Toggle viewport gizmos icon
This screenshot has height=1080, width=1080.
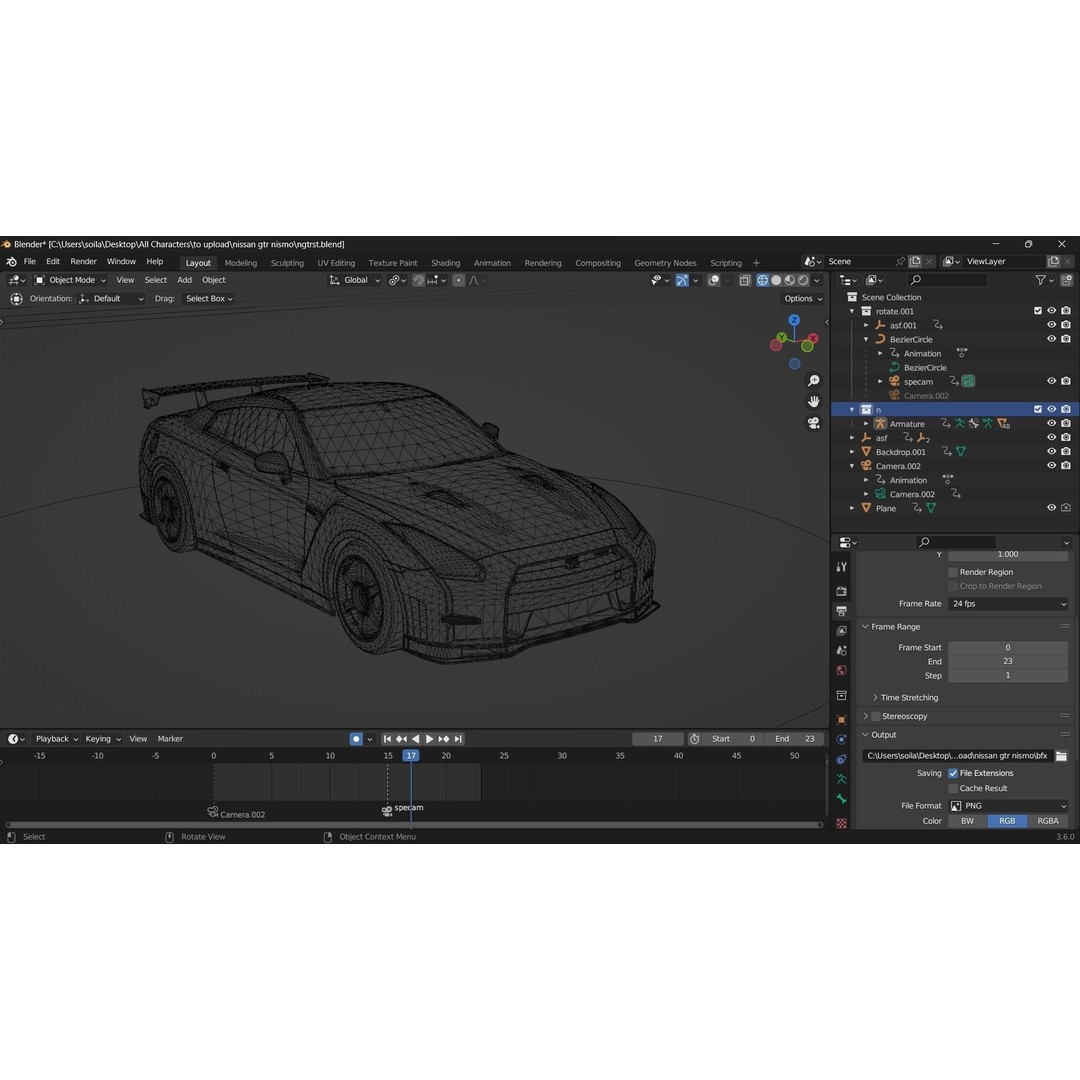[682, 280]
